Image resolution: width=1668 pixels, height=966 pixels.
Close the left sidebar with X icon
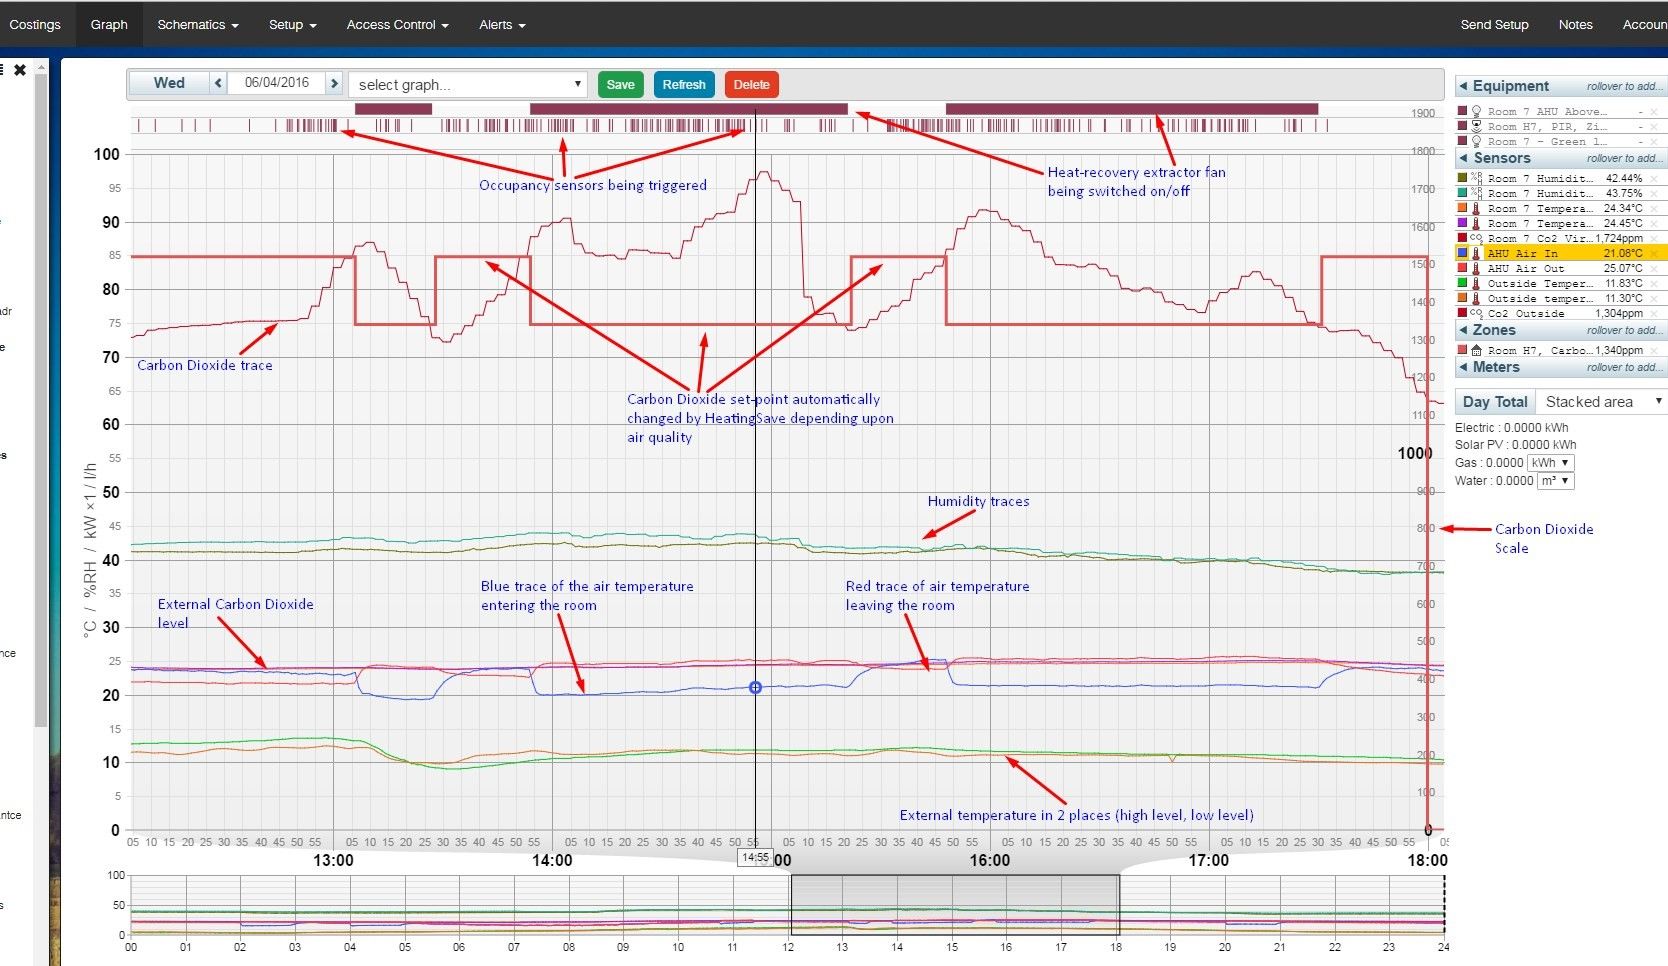pyautogui.click(x=20, y=70)
